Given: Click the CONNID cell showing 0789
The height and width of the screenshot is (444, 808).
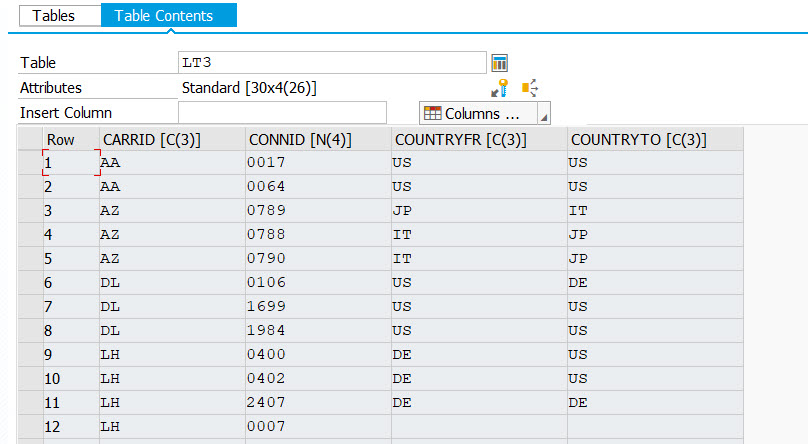Looking at the screenshot, I should (317, 210).
